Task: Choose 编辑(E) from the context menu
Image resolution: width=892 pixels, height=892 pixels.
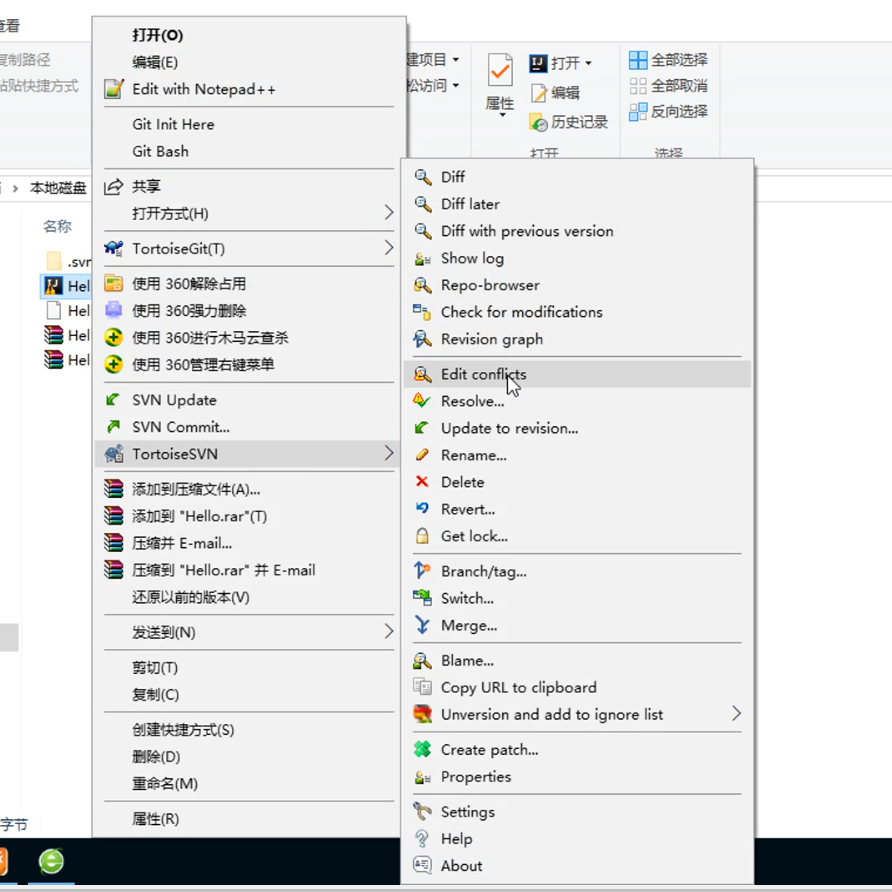Action: click(155, 62)
